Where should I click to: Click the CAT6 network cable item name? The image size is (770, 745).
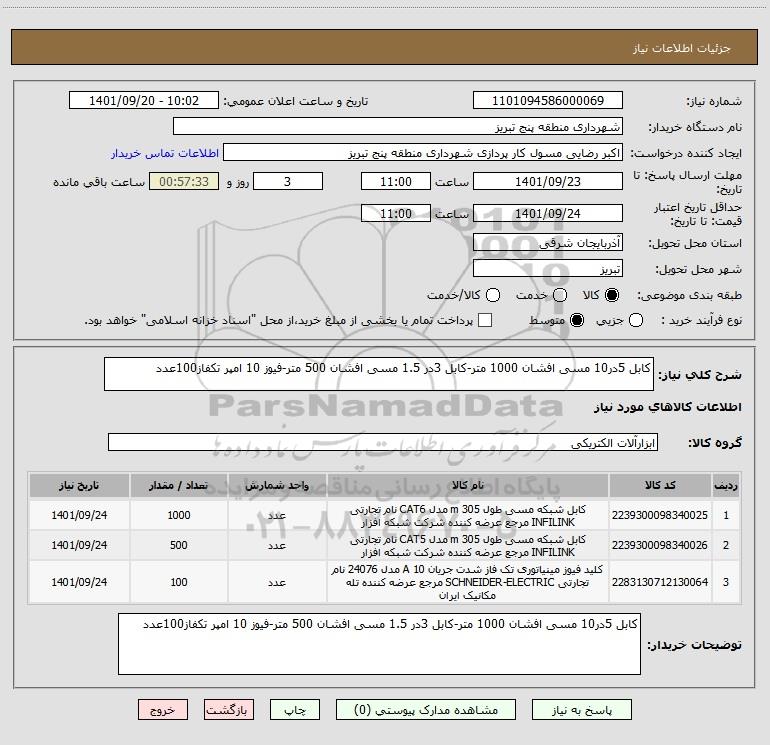click(468, 516)
